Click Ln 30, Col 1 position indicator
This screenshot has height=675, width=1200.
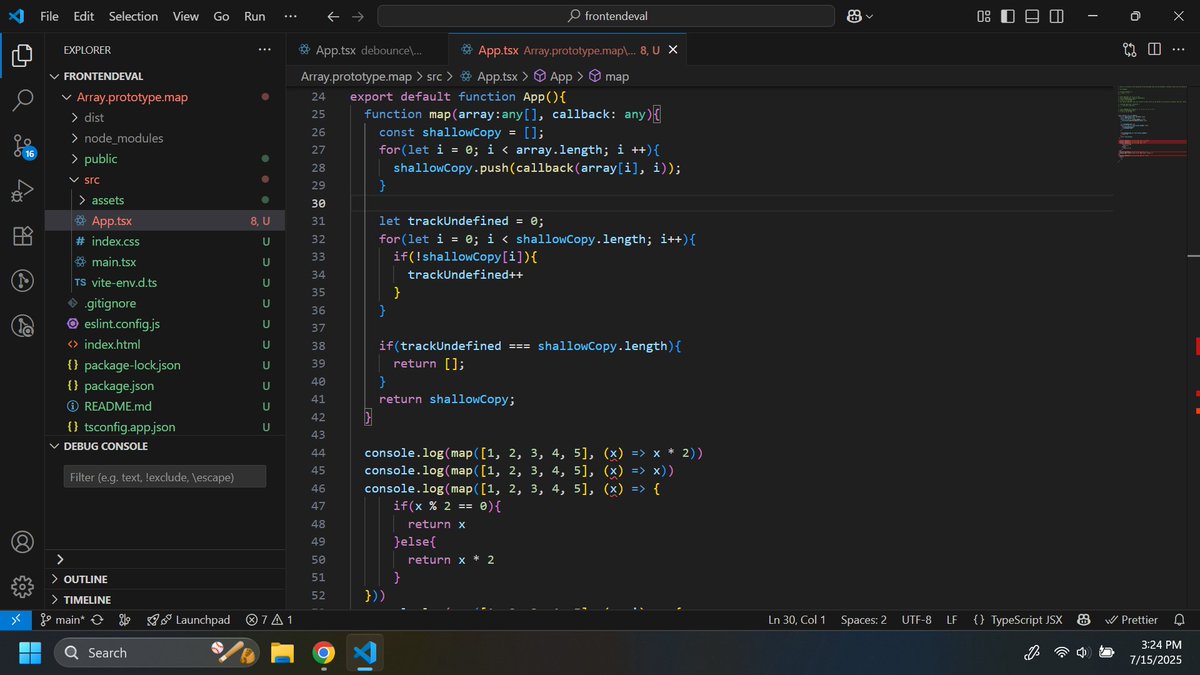click(x=797, y=620)
